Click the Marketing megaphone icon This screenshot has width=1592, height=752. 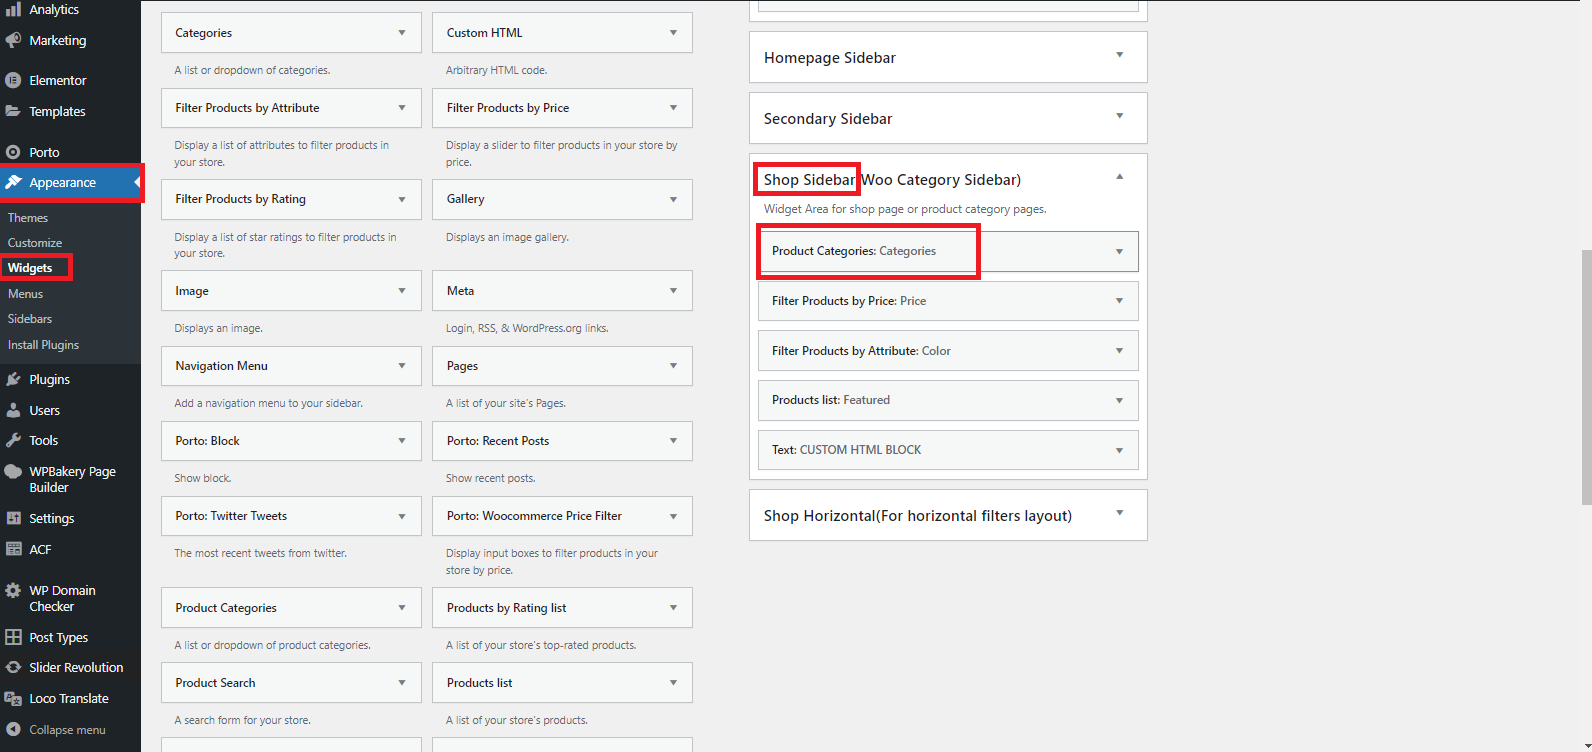(x=13, y=40)
